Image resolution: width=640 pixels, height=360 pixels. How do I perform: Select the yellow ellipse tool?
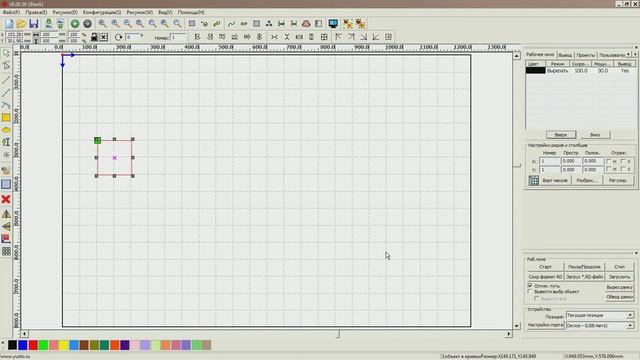pyautogui.click(x=6, y=130)
